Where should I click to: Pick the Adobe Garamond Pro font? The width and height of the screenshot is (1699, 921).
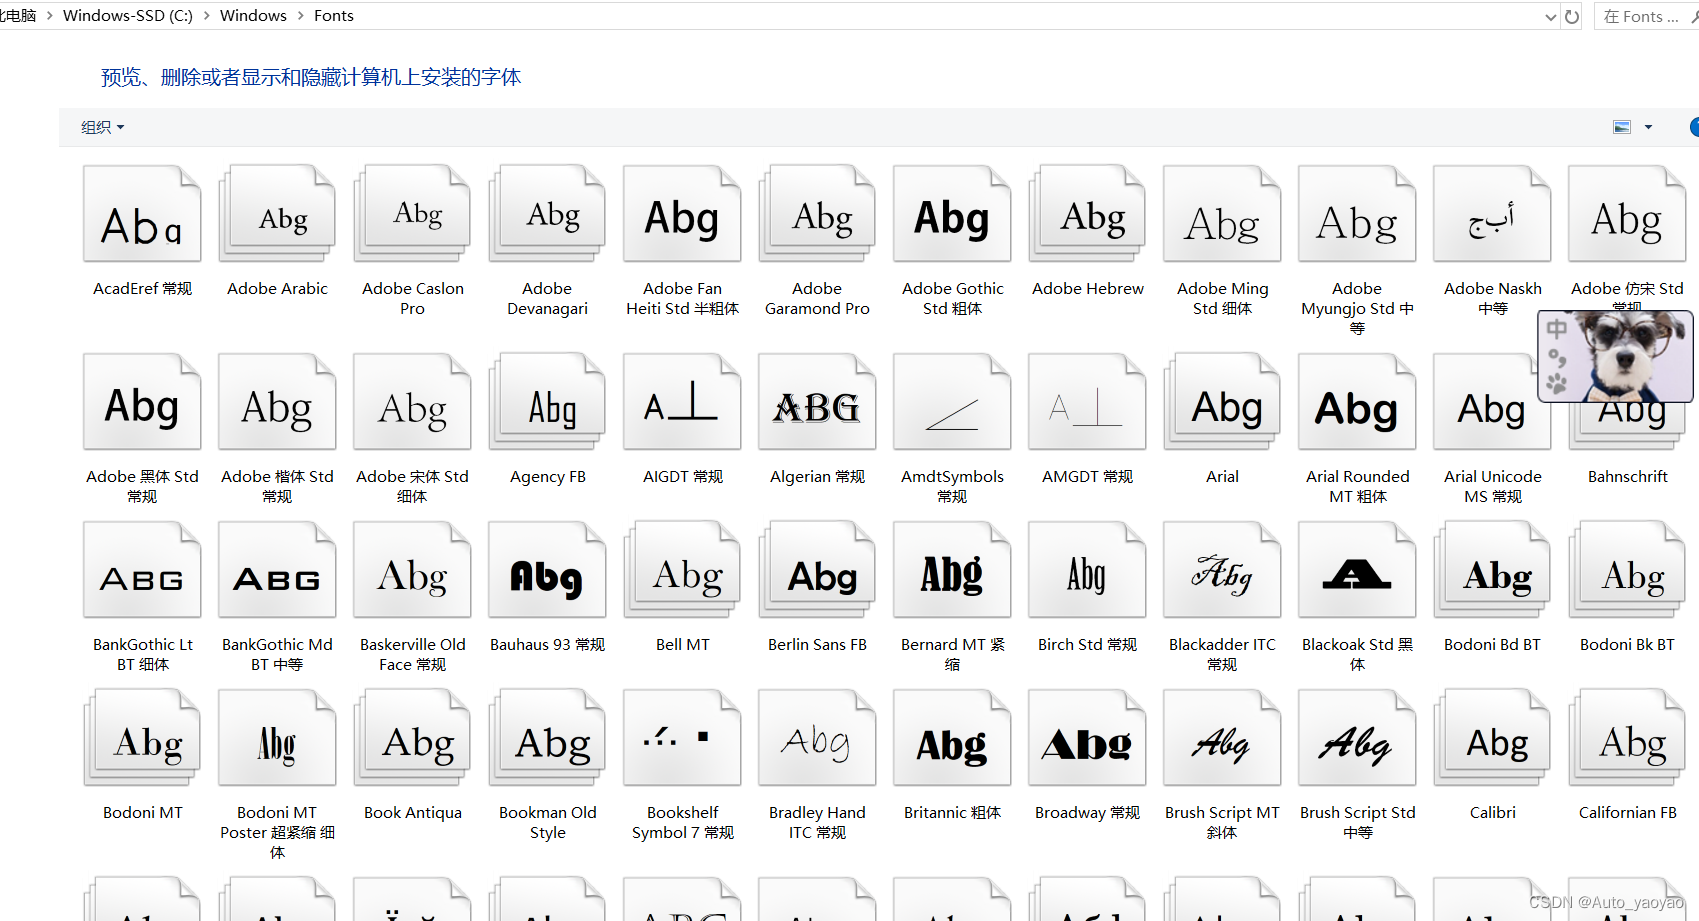[817, 215]
